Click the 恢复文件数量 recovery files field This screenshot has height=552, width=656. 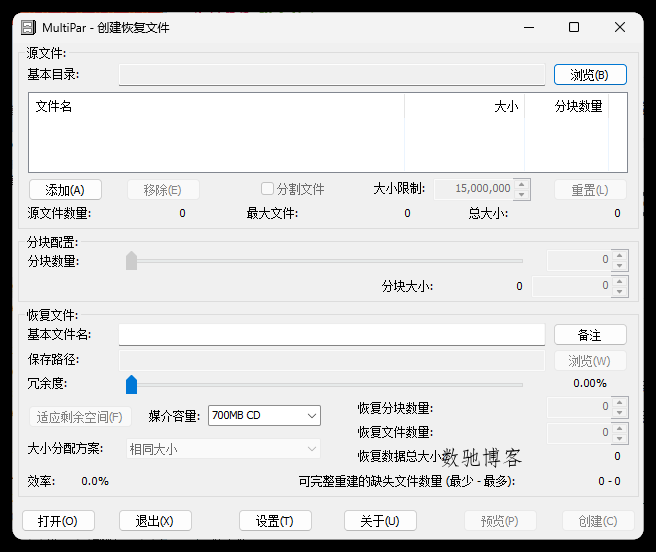click(579, 433)
